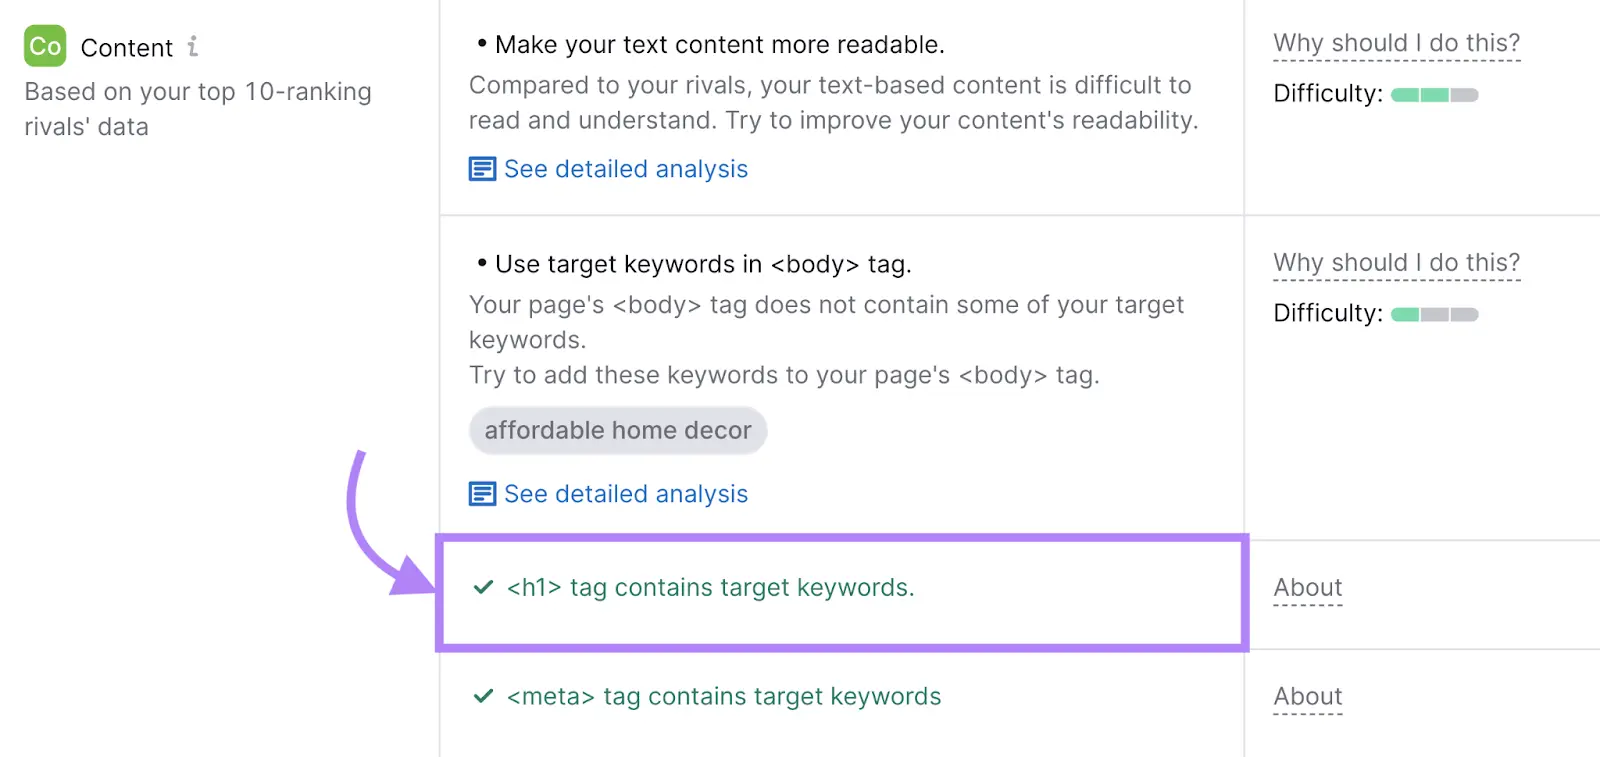Toggle the highlighted h1 tag recommendation row
This screenshot has width=1600, height=757.
coord(843,593)
